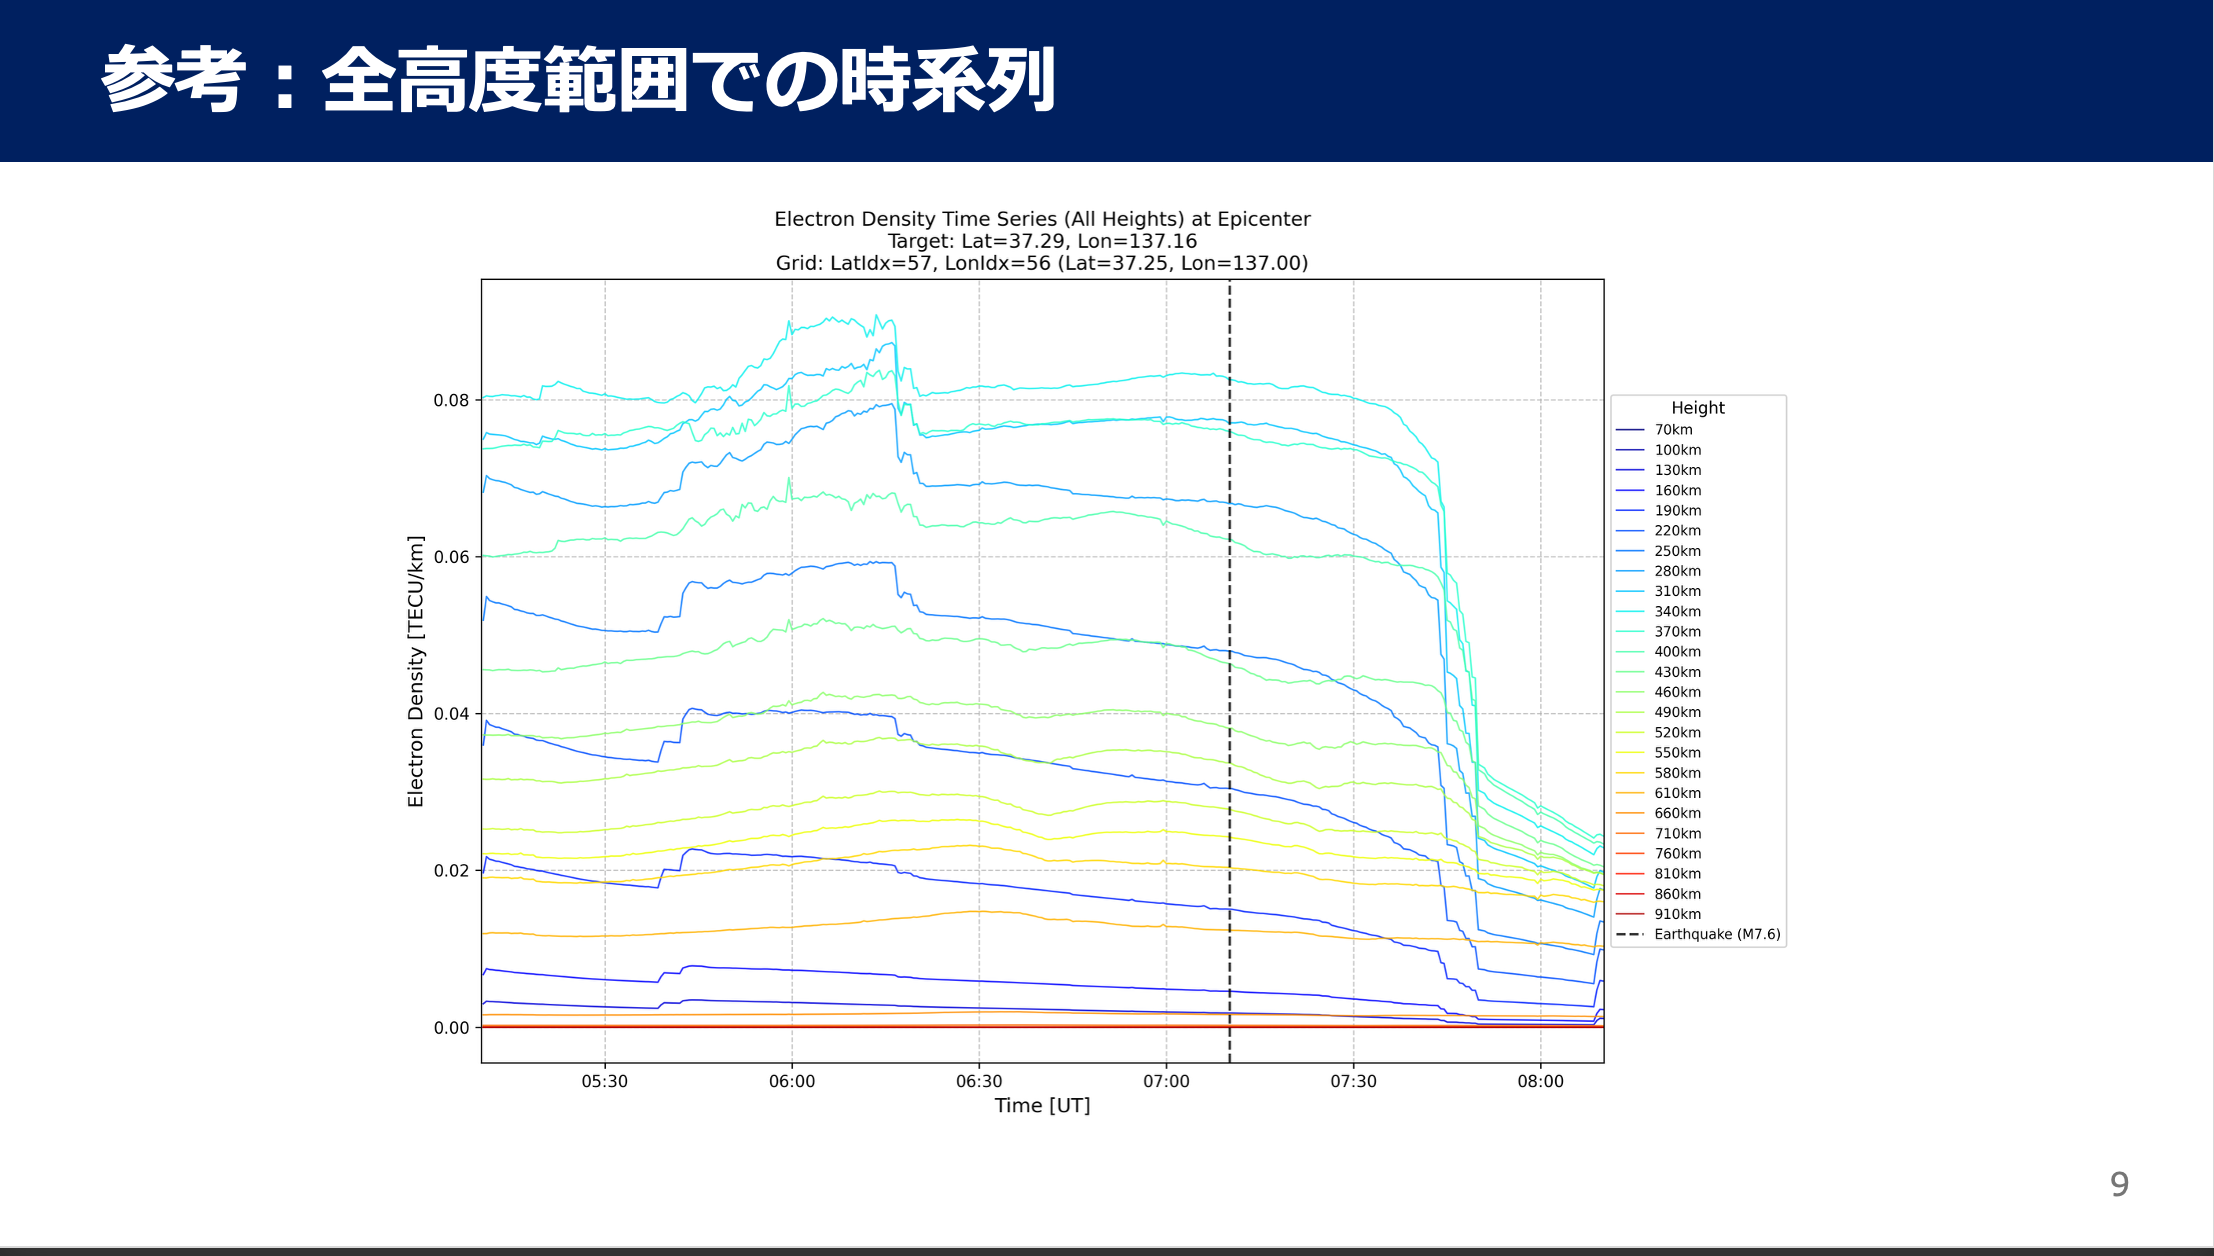Click the Earthquake (M7.6) legend entry
This screenshot has height=1256, width=2214.
pos(1716,934)
